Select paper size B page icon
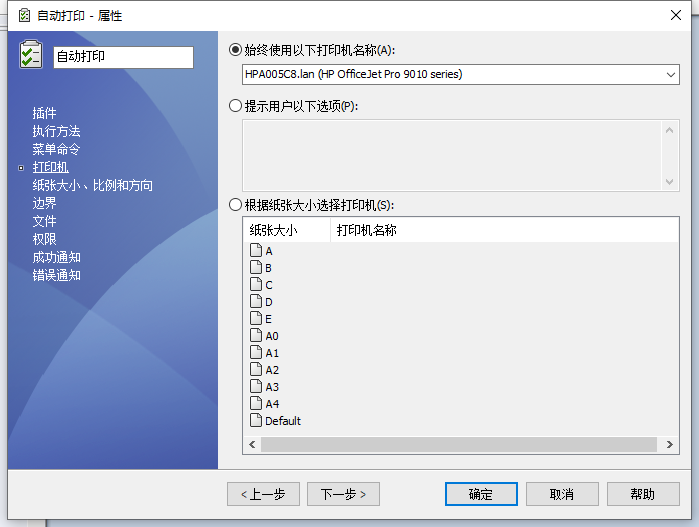Screen dimensions: 699x527 point(256,267)
